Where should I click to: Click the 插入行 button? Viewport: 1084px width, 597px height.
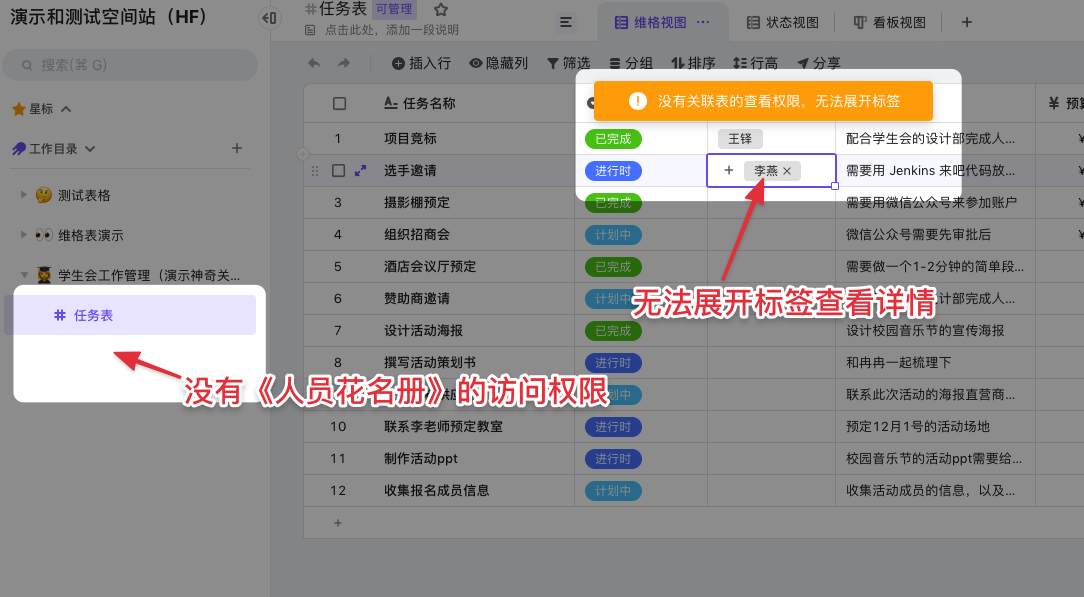tap(421, 63)
